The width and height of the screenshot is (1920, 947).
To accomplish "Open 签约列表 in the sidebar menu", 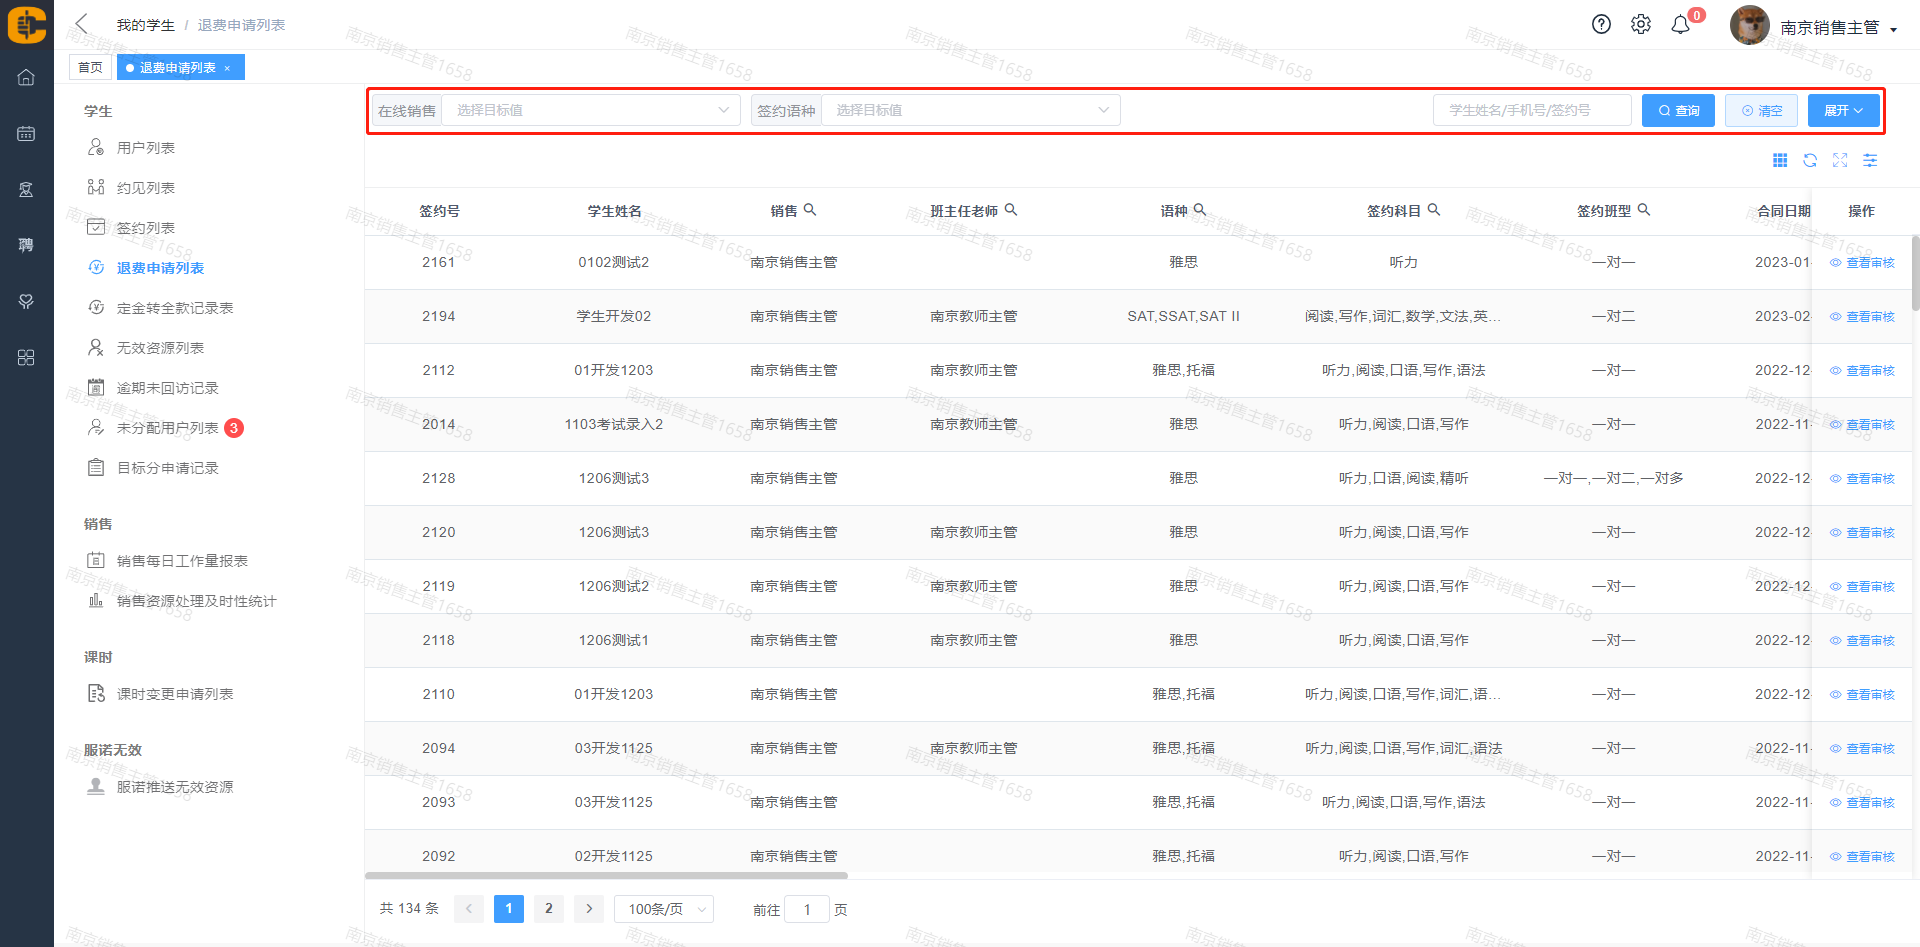I will (x=146, y=228).
